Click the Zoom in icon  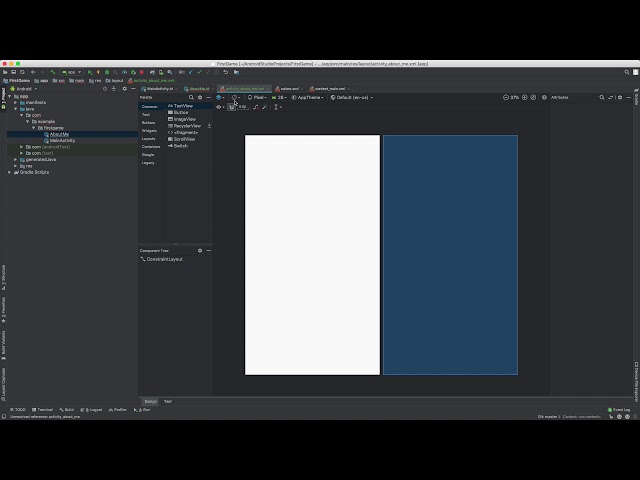(524, 98)
